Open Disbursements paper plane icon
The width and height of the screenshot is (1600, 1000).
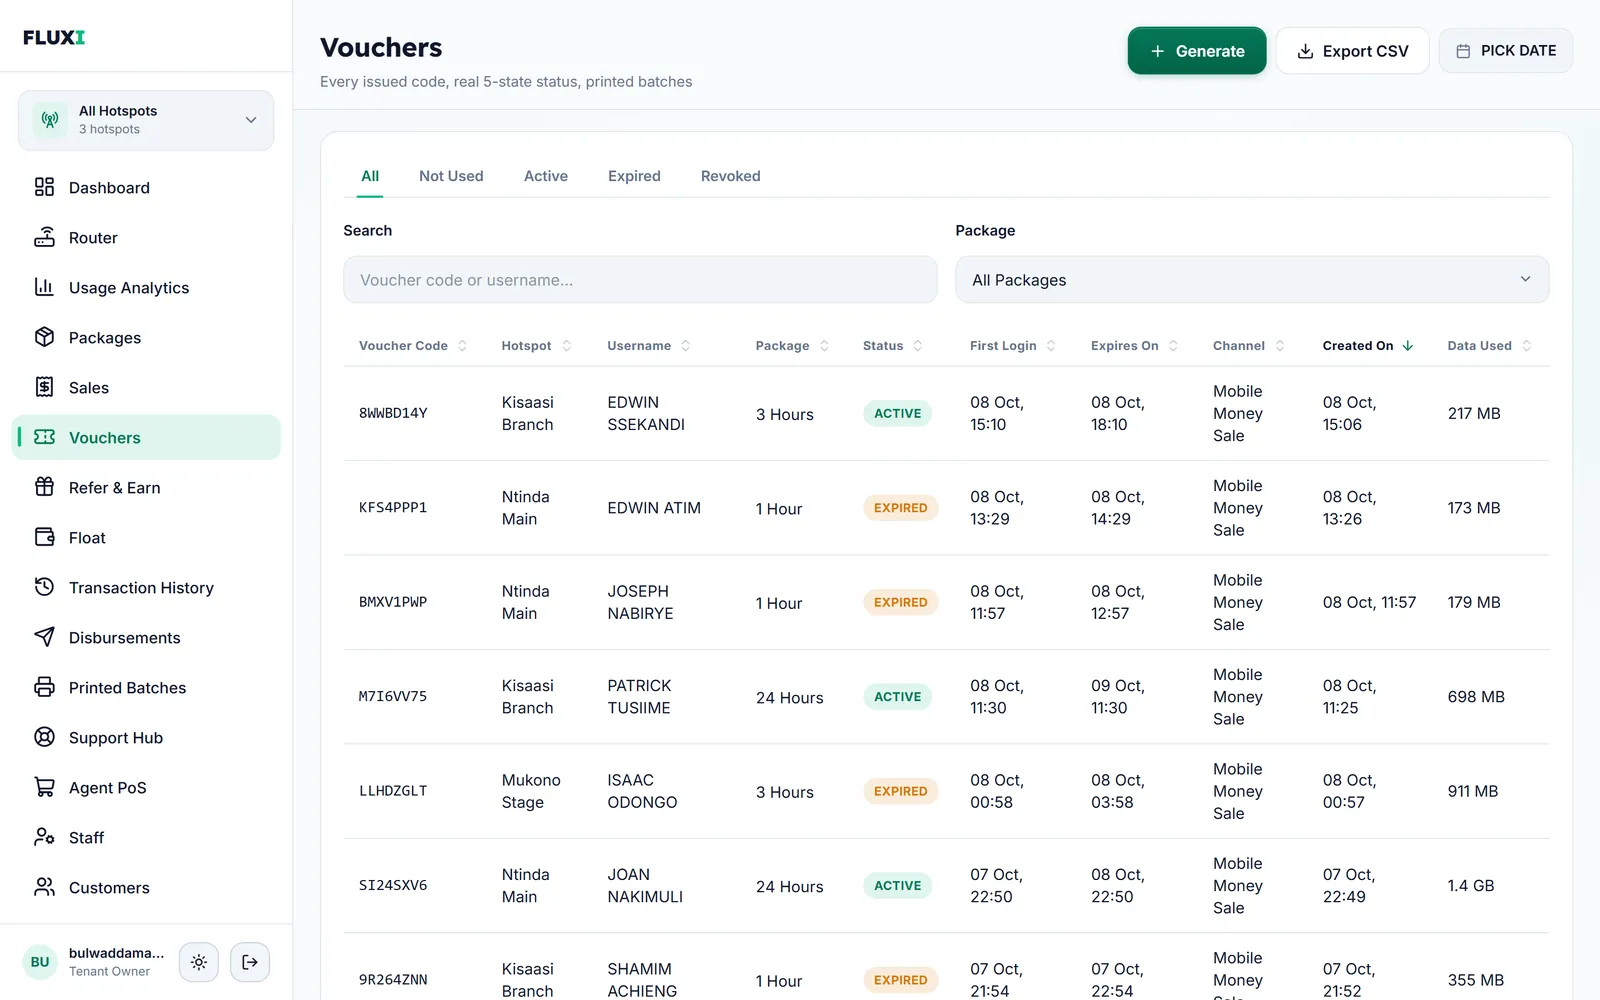44,637
